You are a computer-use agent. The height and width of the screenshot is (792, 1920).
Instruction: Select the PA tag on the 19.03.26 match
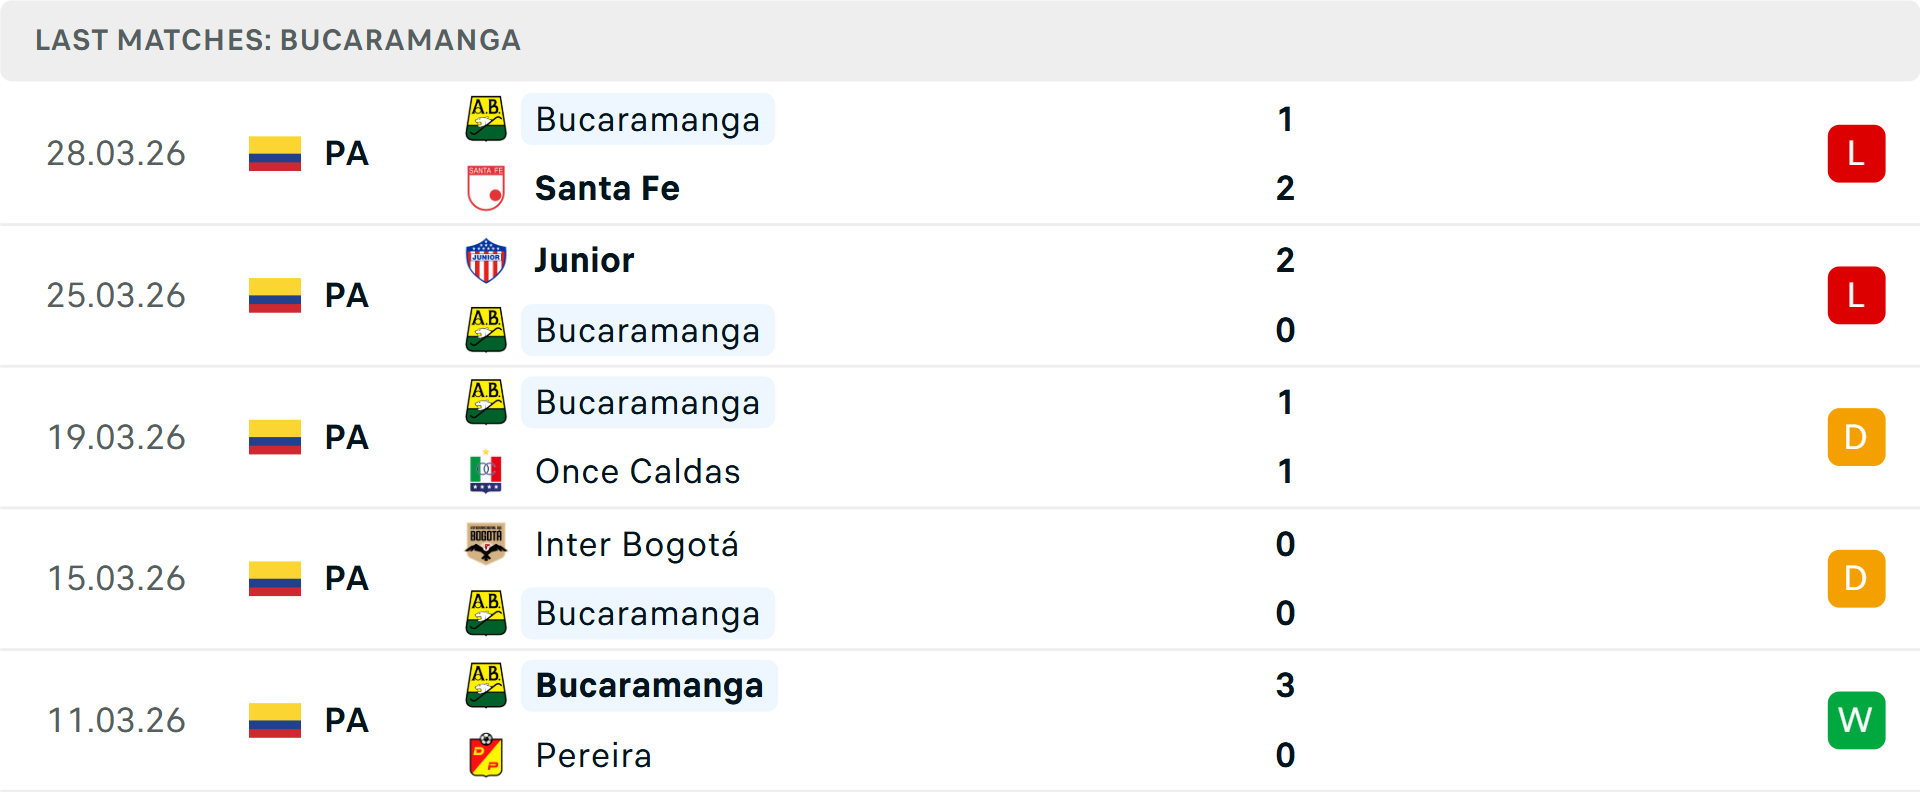click(346, 437)
